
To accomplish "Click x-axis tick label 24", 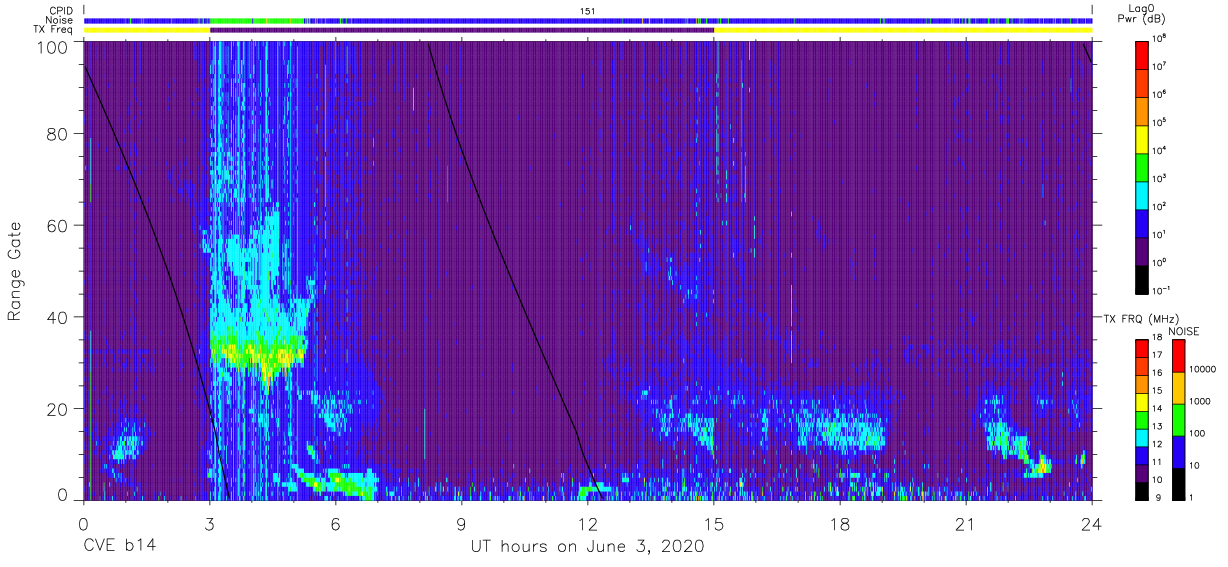I will (1092, 524).
